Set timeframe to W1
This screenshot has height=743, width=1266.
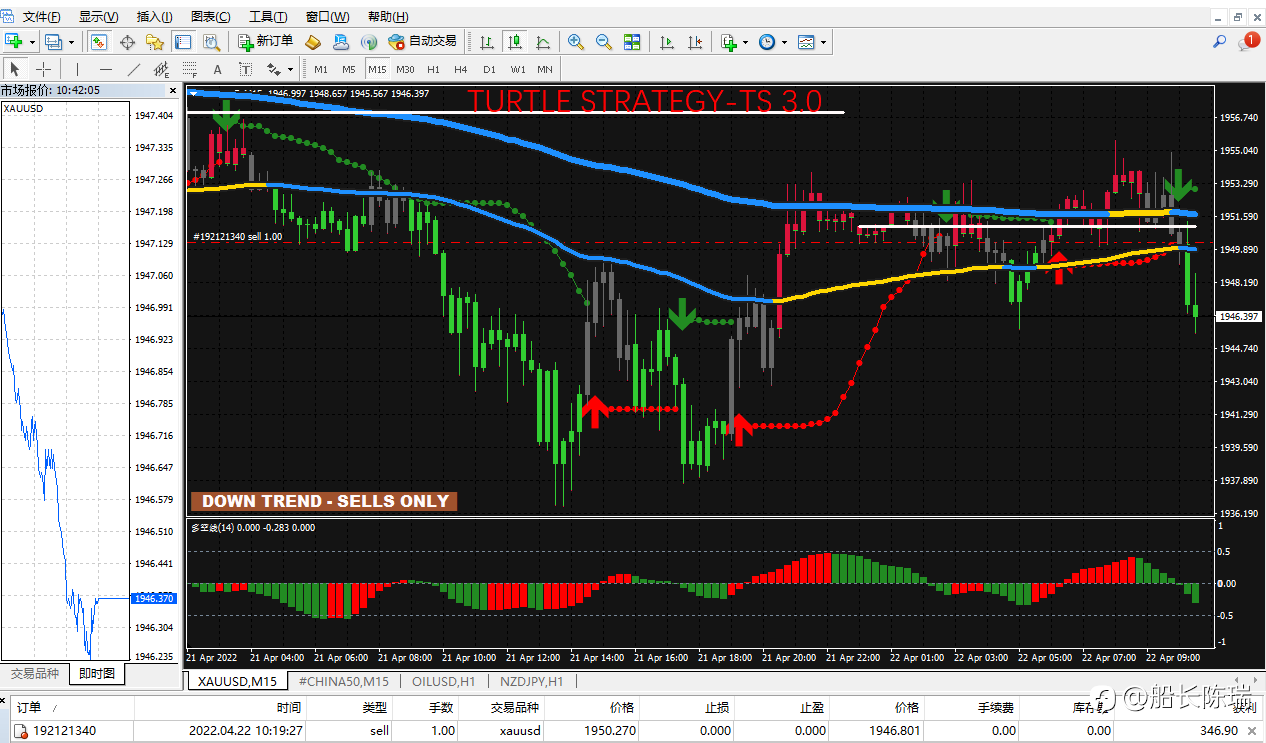pyautogui.click(x=517, y=69)
